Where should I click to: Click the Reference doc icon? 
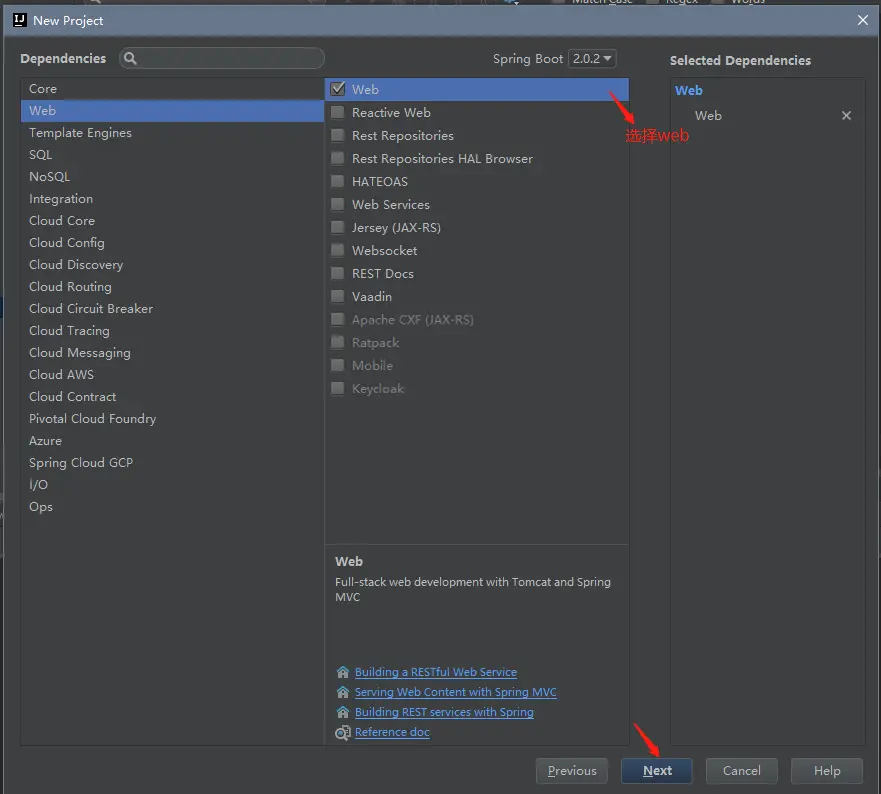(x=343, y=733)
